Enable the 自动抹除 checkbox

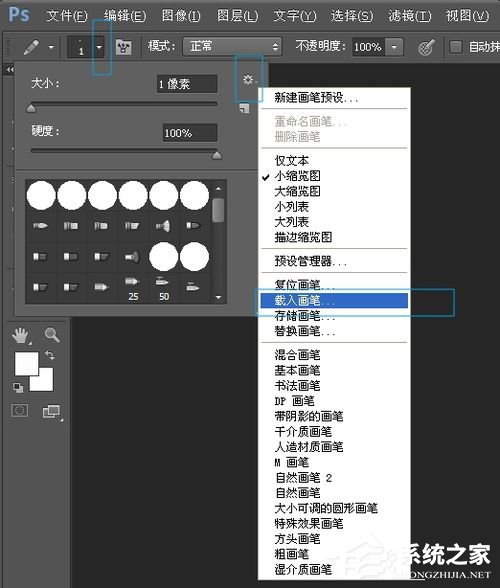(x=455, y=47)
